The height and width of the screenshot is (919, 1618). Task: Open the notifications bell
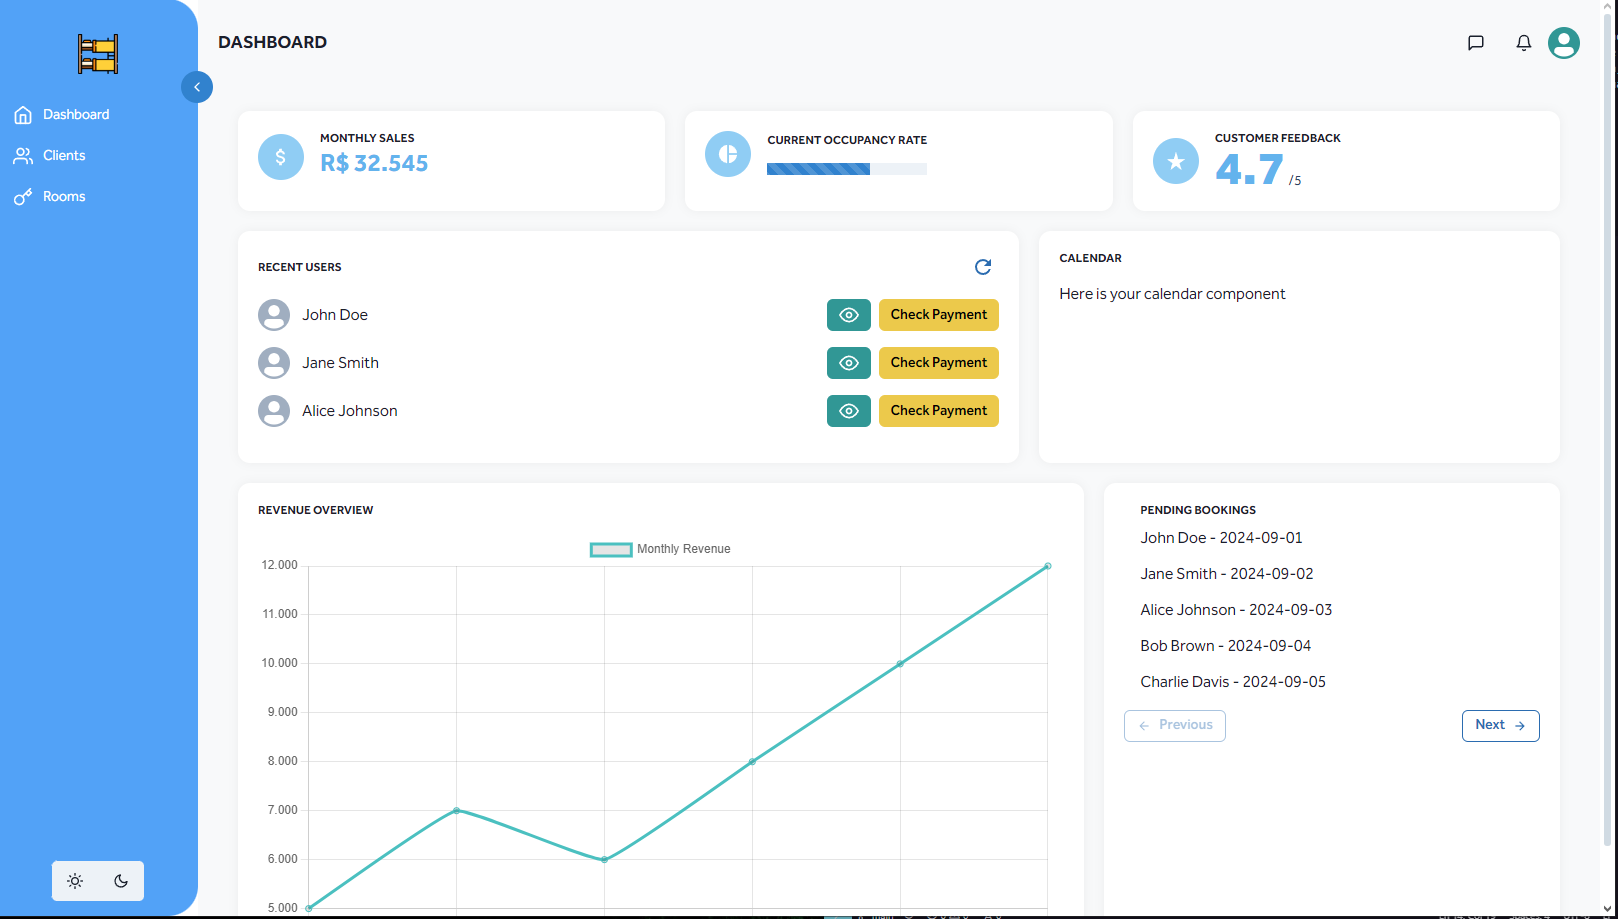(1524, 43)
